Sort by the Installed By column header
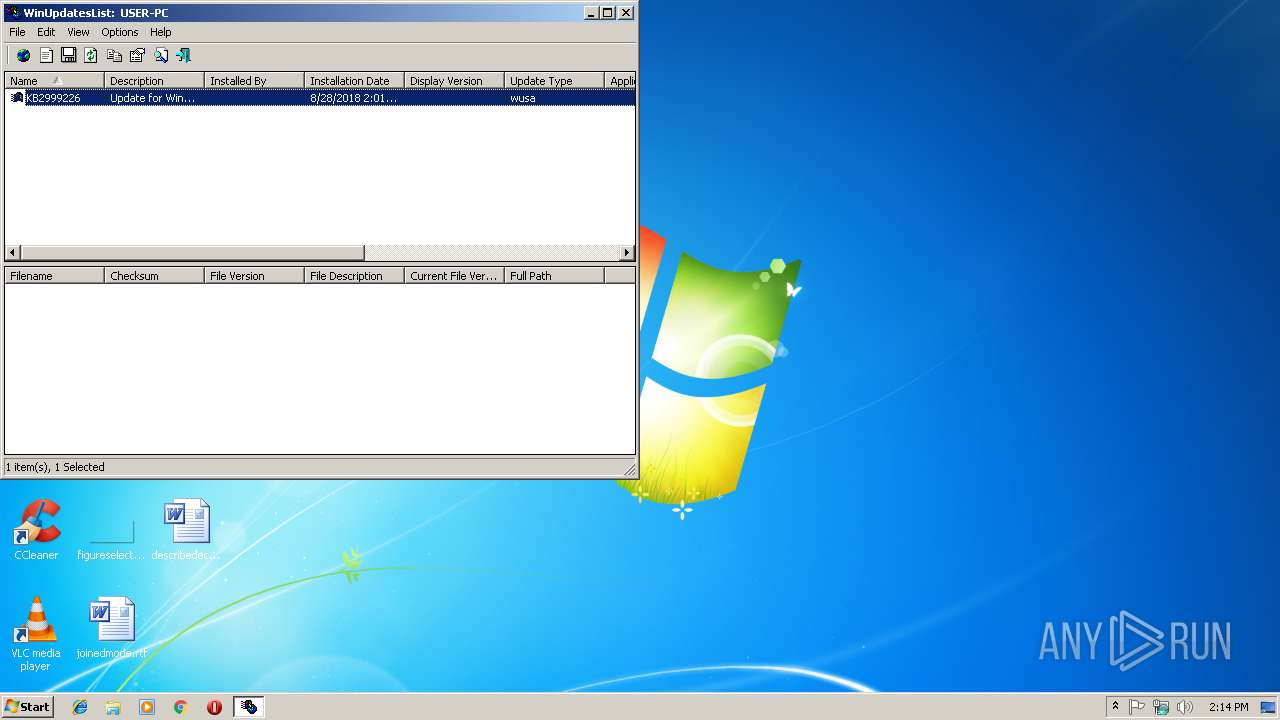The image size is (1280, 720). coord(254,81)
